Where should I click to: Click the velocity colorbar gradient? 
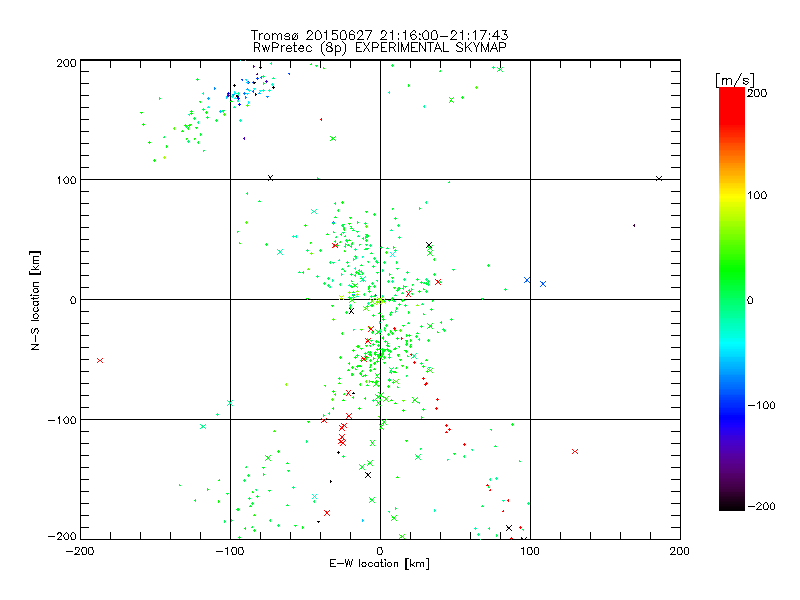point(732,299)
